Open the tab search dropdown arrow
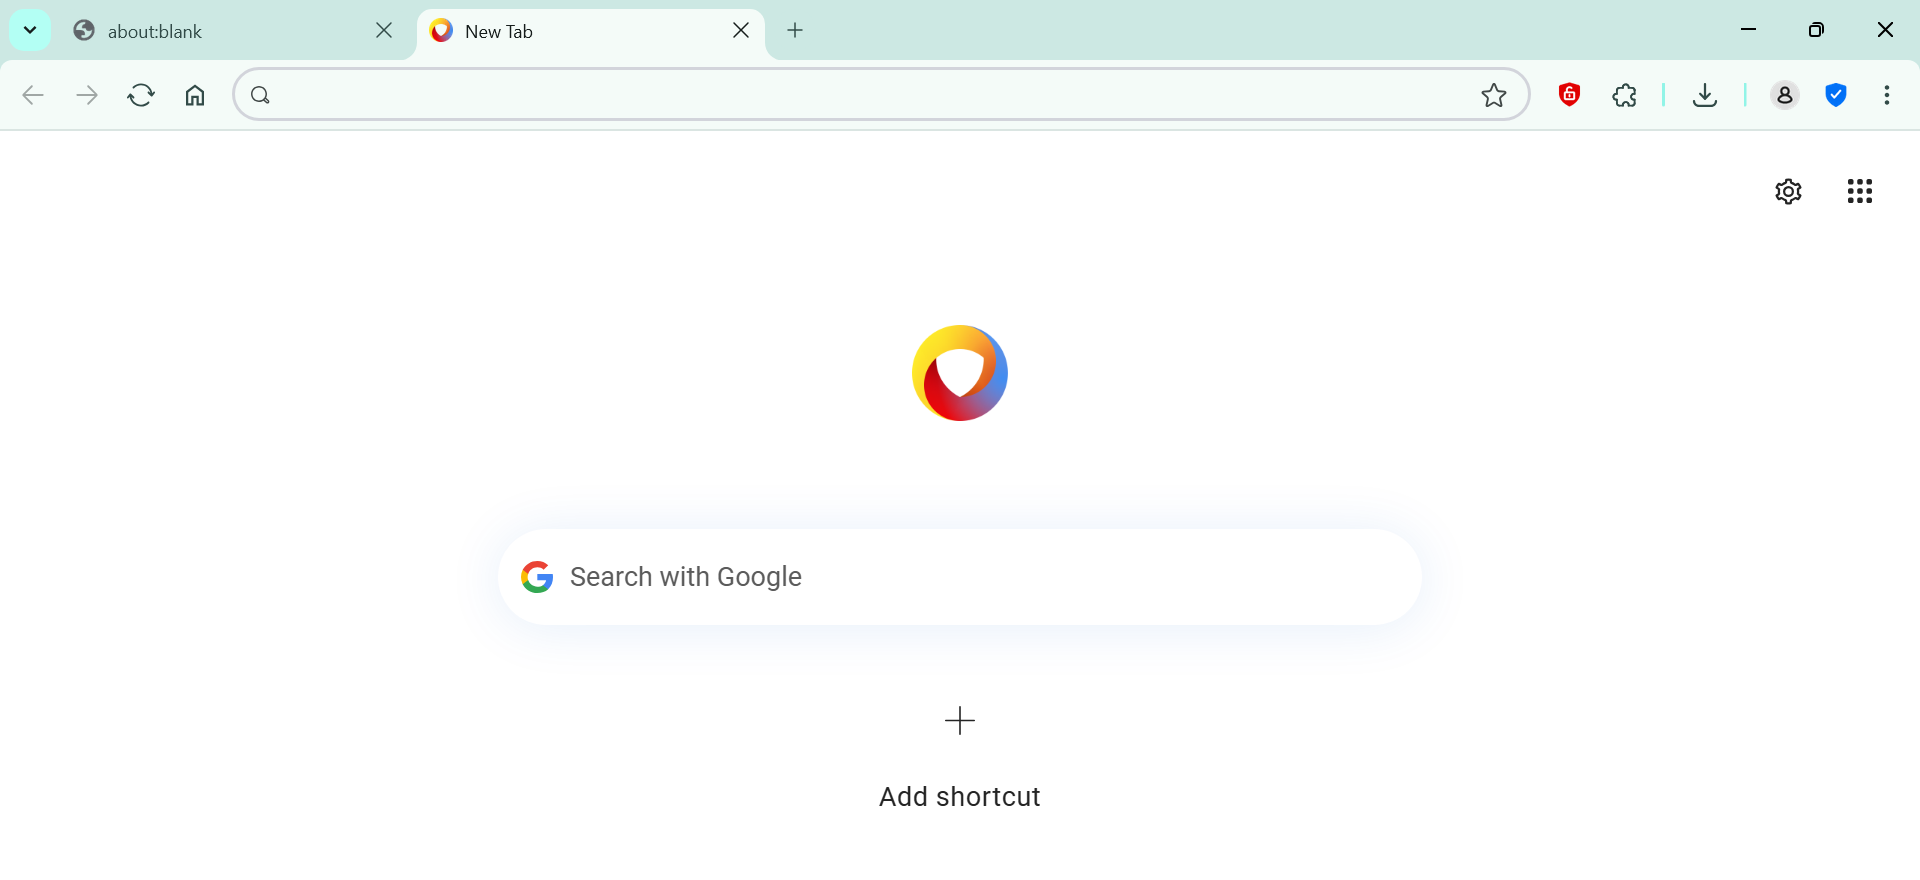1920x880 pixels. tap(30, 30)
